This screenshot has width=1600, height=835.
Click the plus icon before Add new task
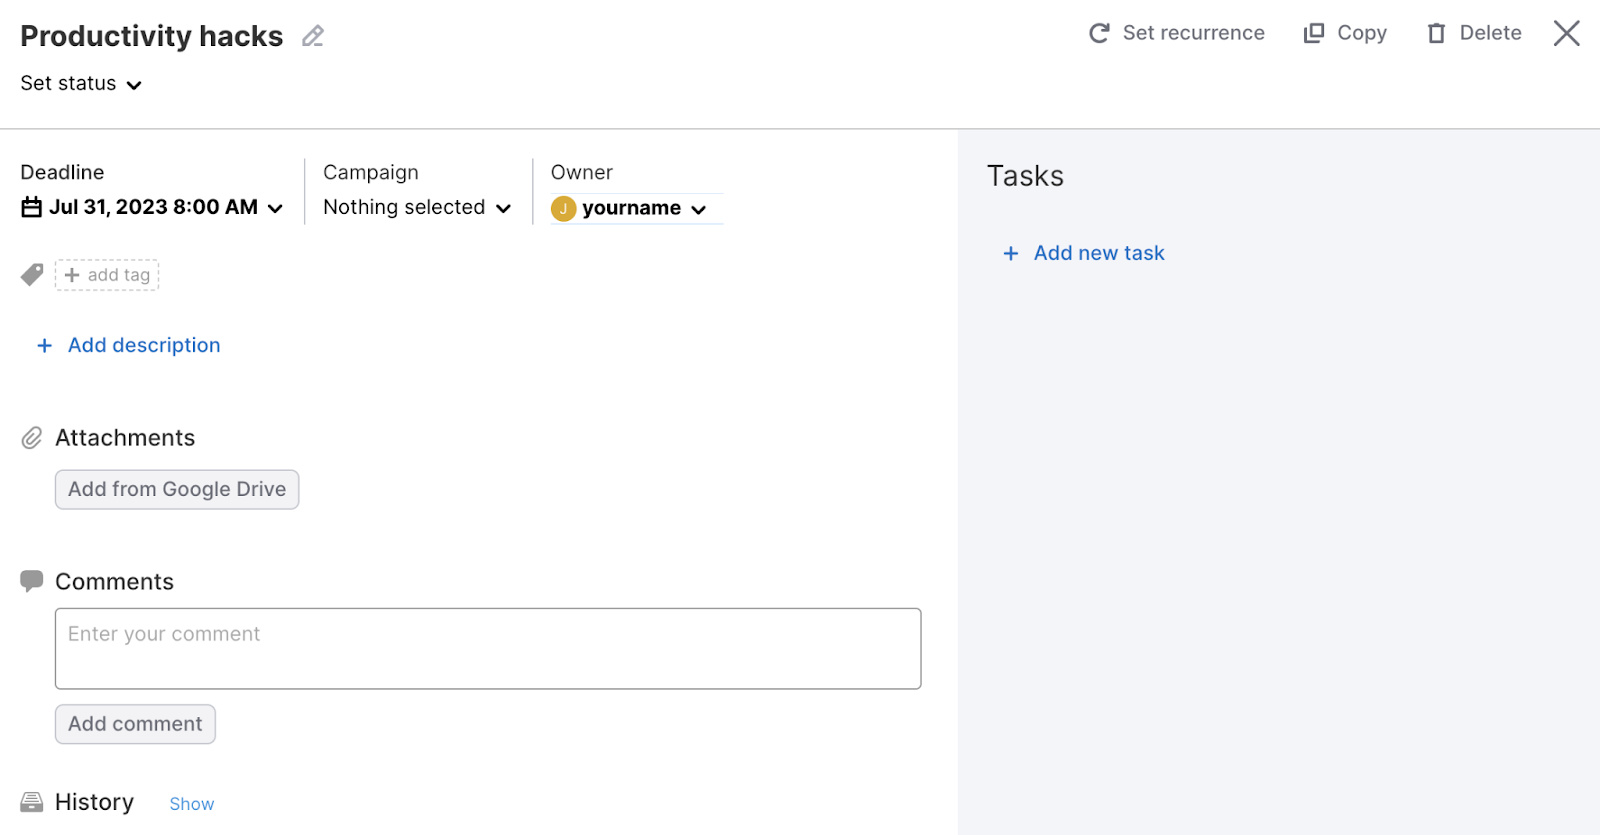tap(1011, 253)
